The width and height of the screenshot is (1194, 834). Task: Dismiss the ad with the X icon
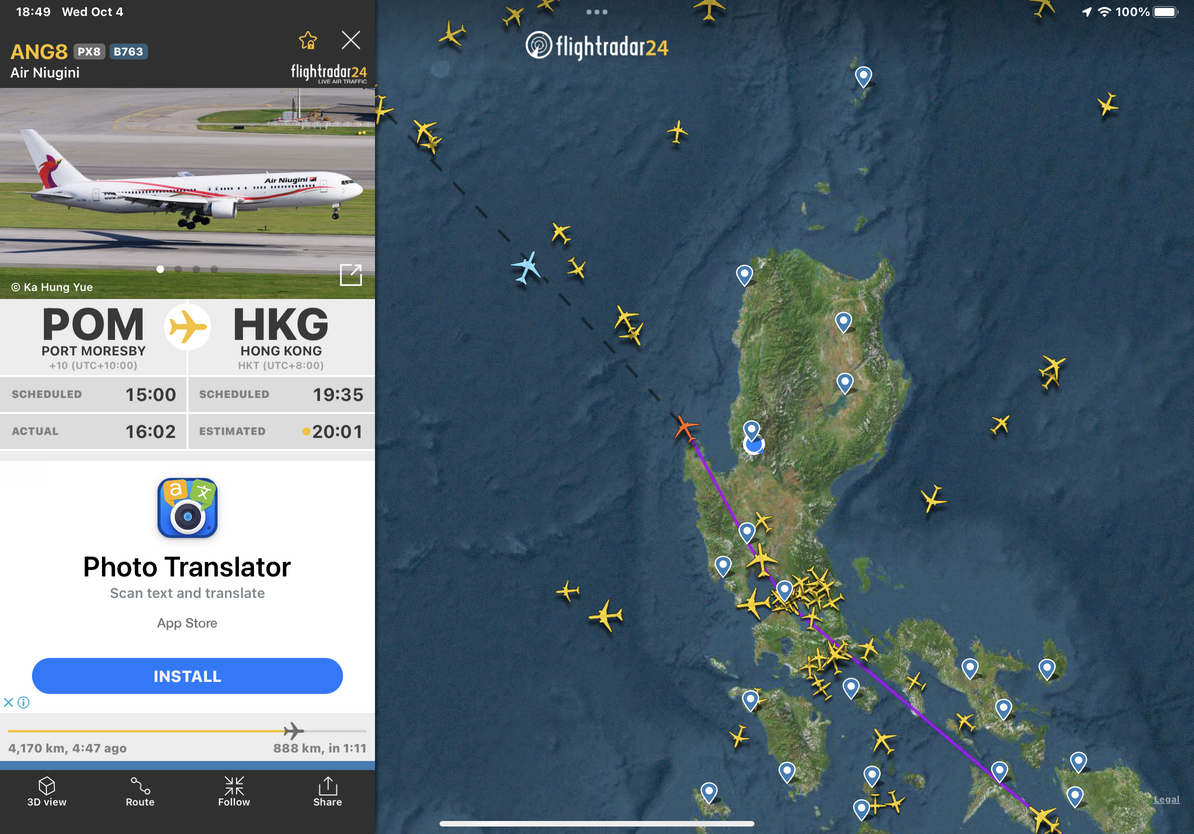(8, 702)
